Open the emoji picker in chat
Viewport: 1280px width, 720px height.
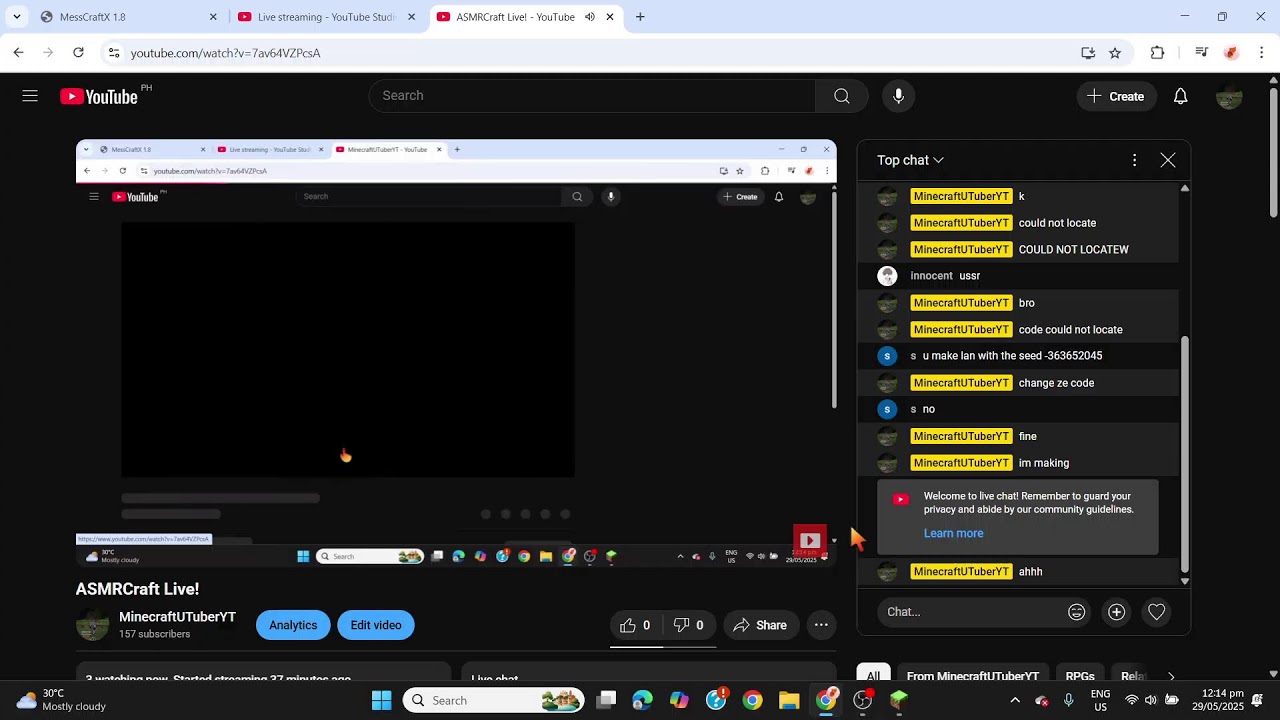pos(1077,612)
